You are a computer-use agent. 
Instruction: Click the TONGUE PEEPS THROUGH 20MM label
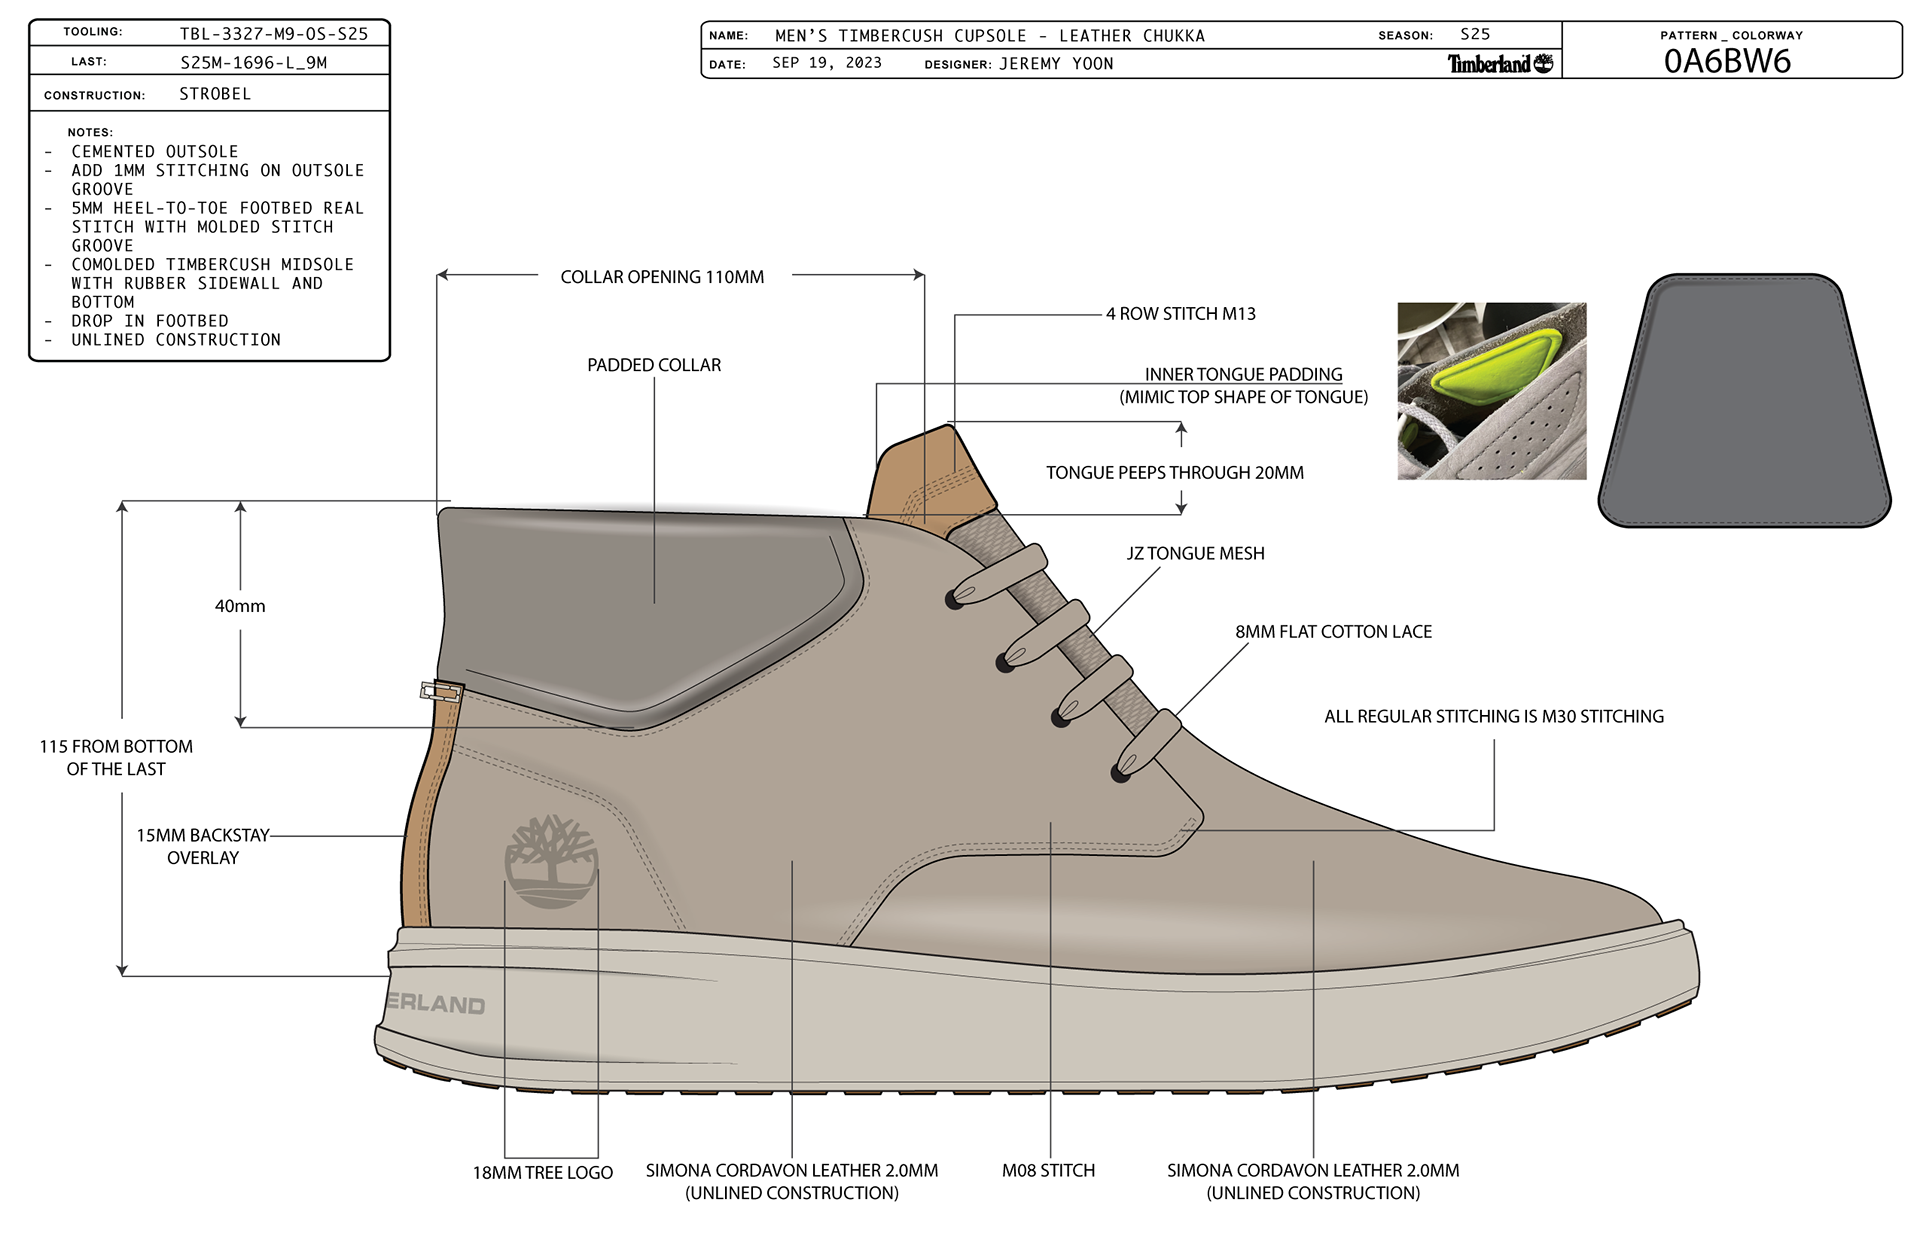pyautogui.click(x=1175, y=473)
